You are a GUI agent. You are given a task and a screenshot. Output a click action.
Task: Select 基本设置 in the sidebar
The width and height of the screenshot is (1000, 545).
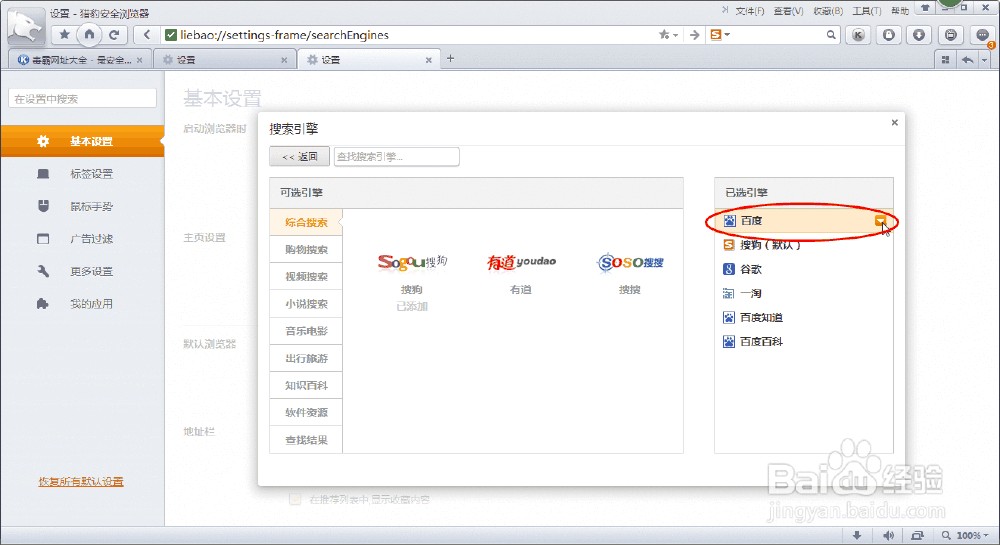point(82,141)
